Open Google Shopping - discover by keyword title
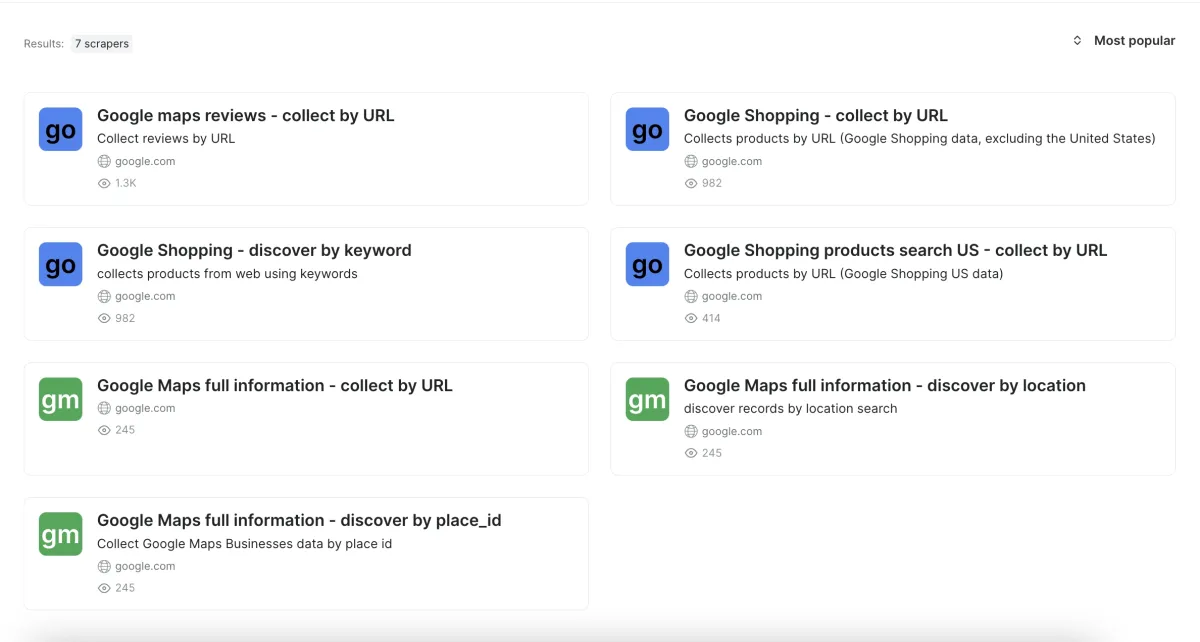1200x642 pixels. coord(254,250)
